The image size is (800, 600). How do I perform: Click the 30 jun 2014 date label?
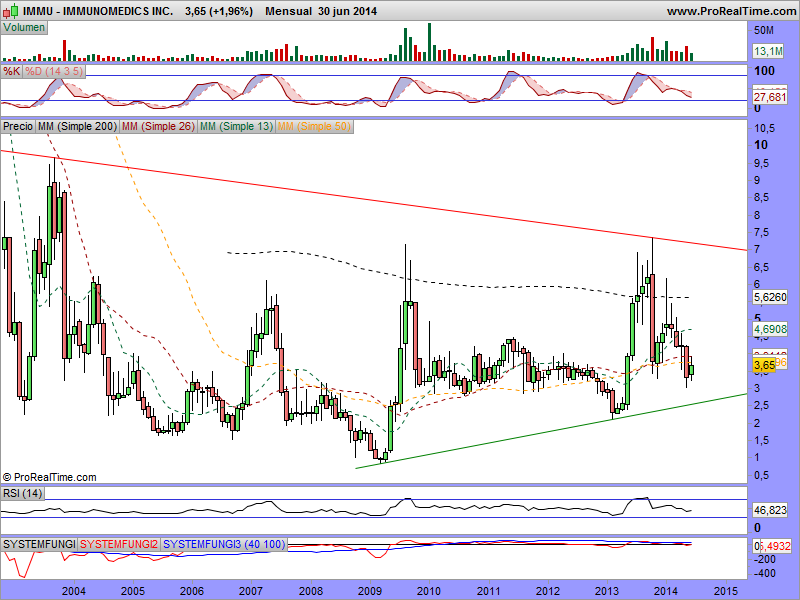pos(347,11)
